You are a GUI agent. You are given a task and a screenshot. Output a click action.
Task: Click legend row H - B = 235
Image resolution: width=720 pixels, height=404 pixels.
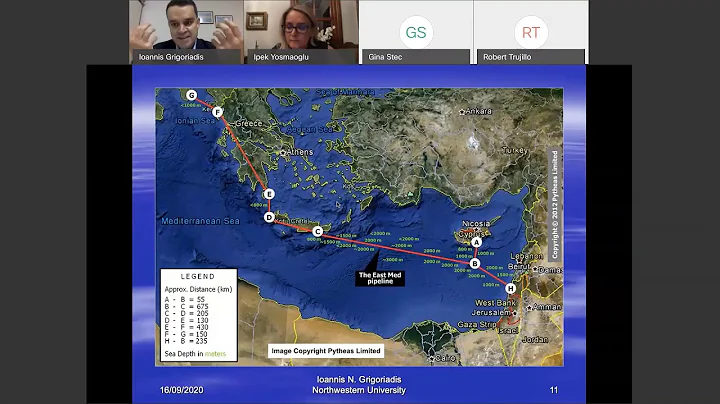tap(186, 341)
